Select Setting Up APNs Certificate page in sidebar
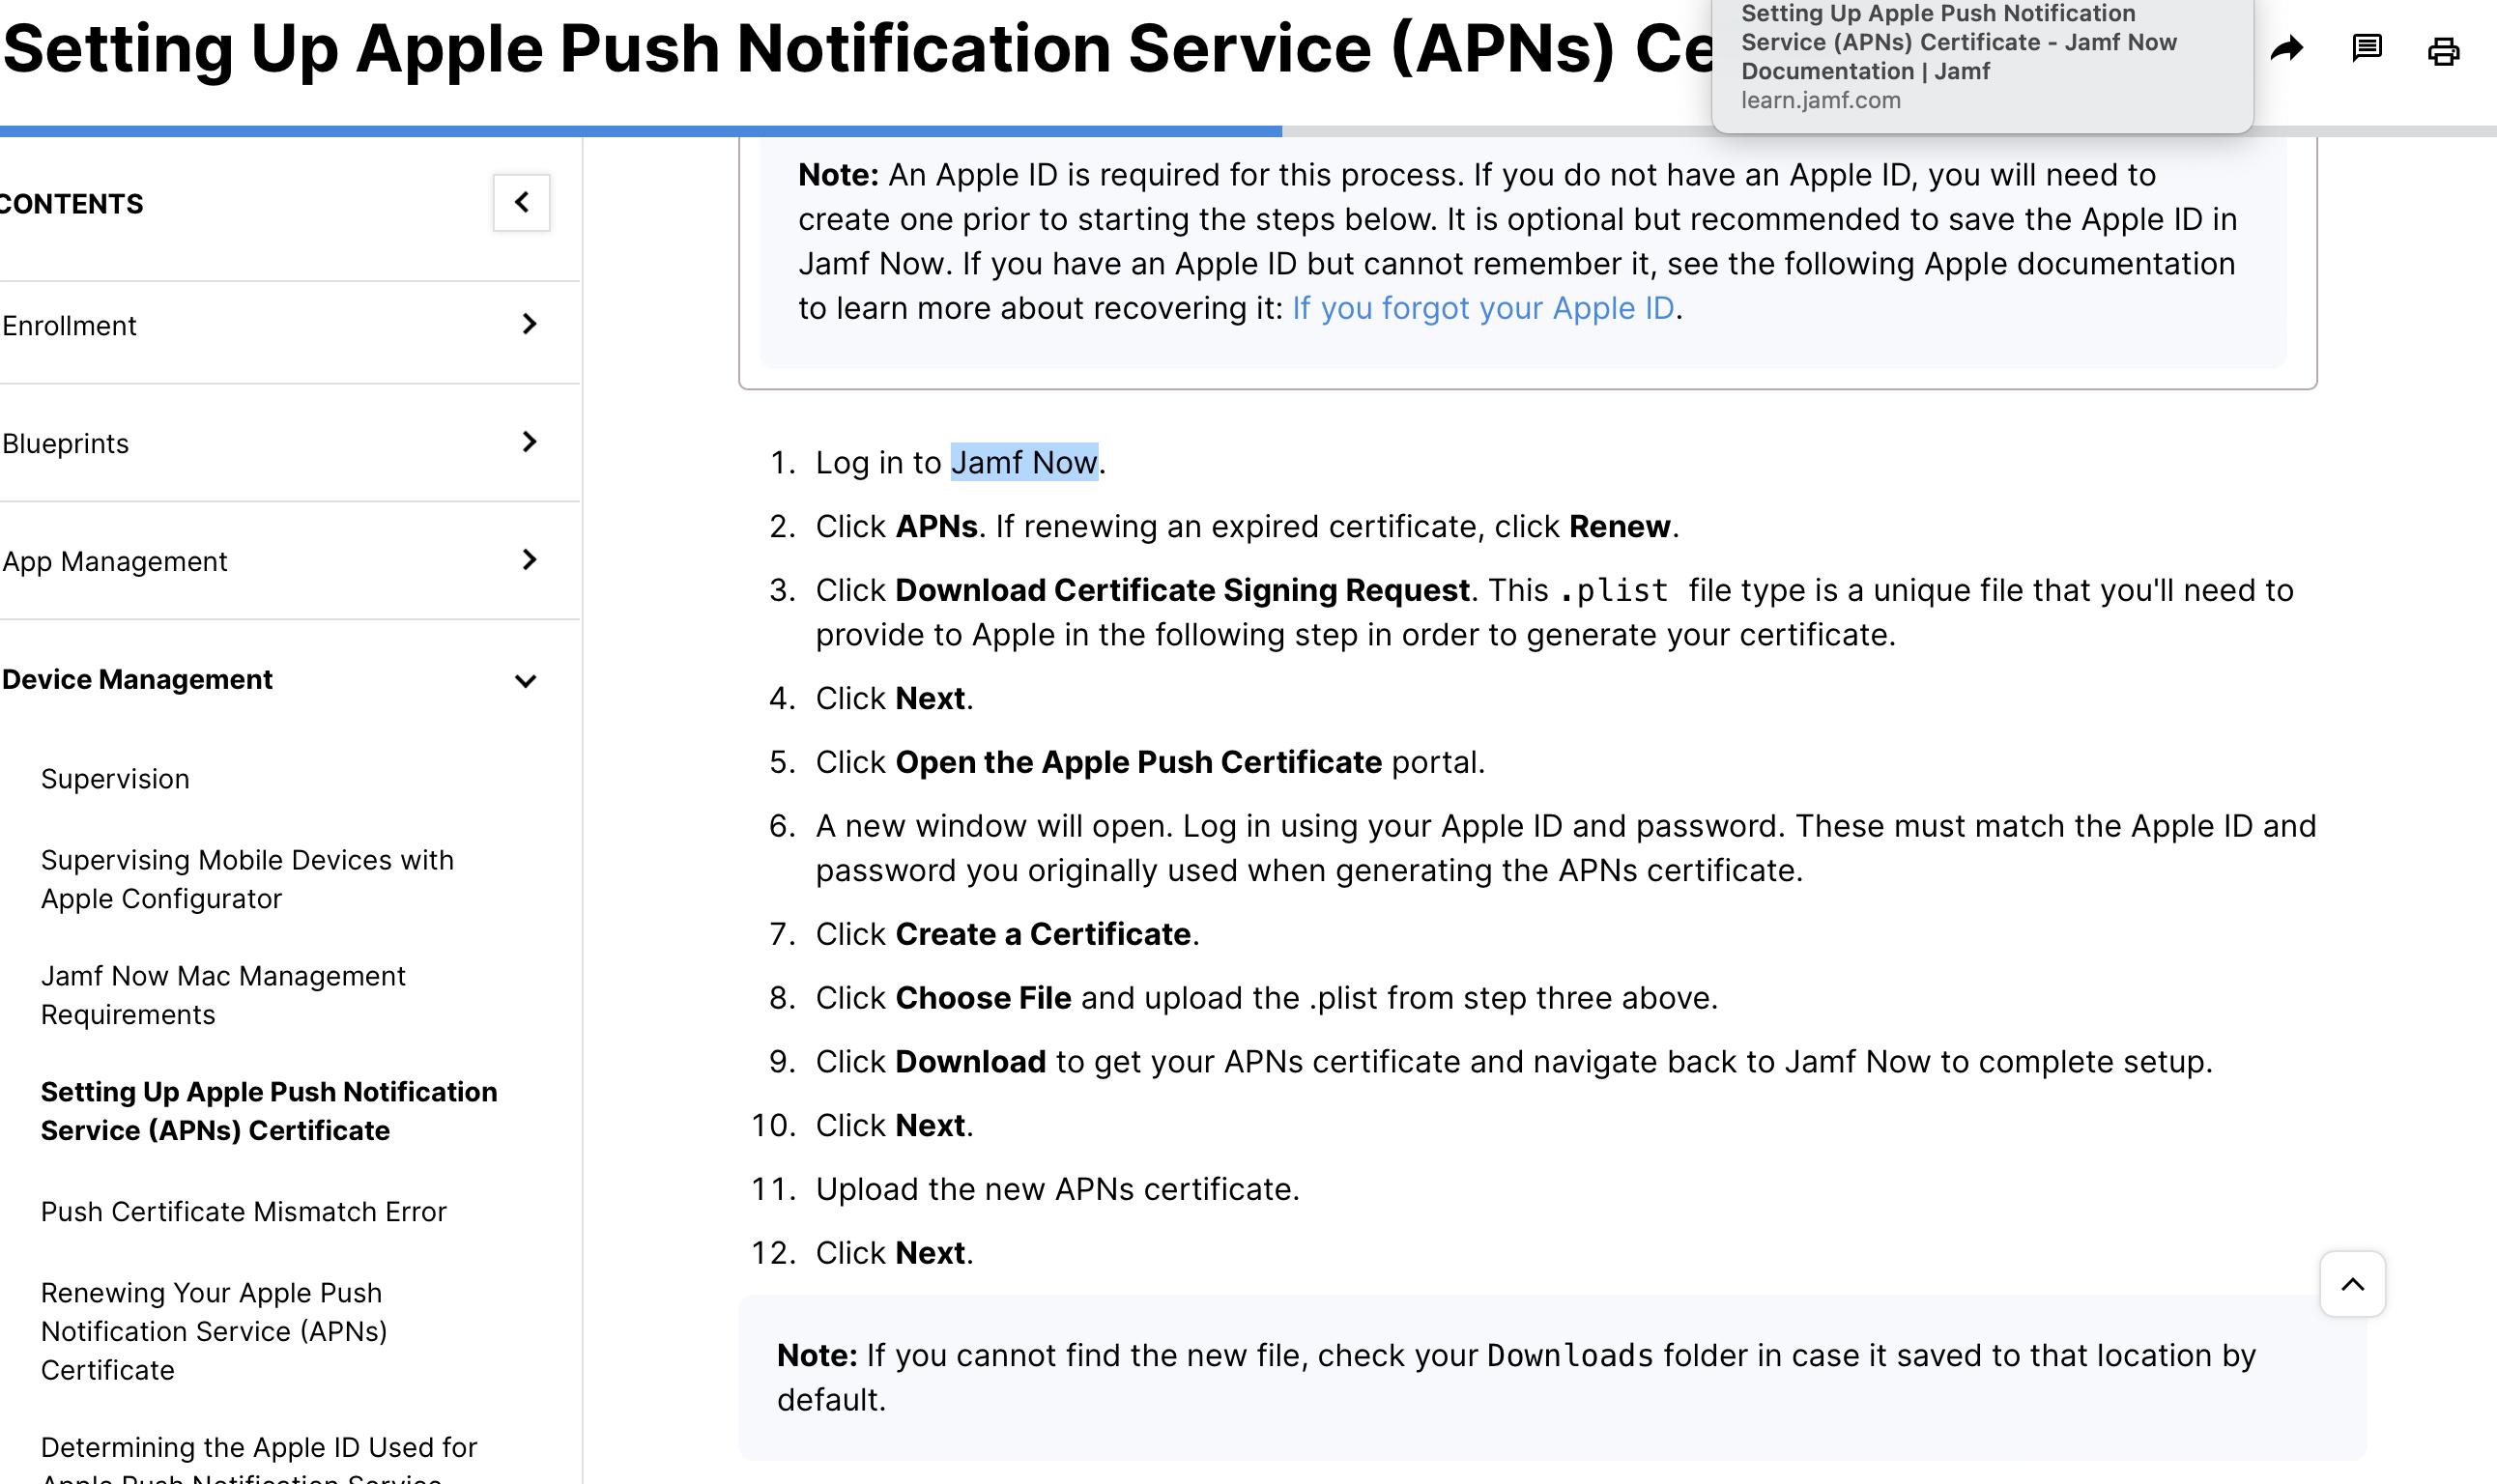This screenshot has width=2497, height=1484. 269,1111
